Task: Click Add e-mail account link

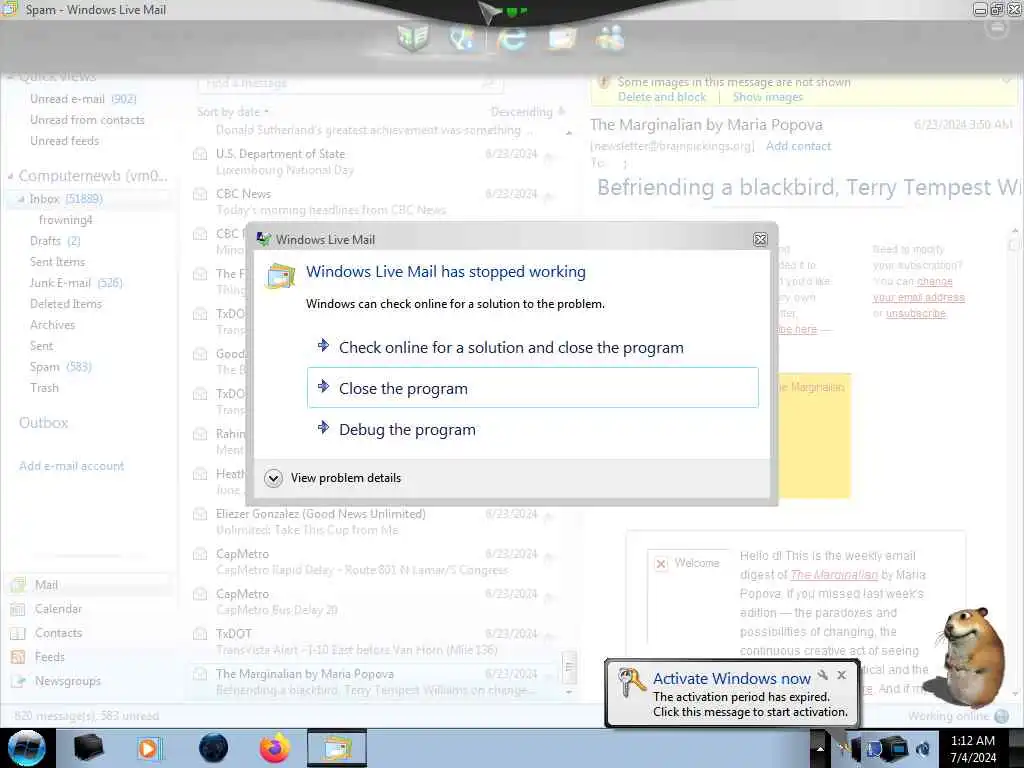Action: [71, 466]
